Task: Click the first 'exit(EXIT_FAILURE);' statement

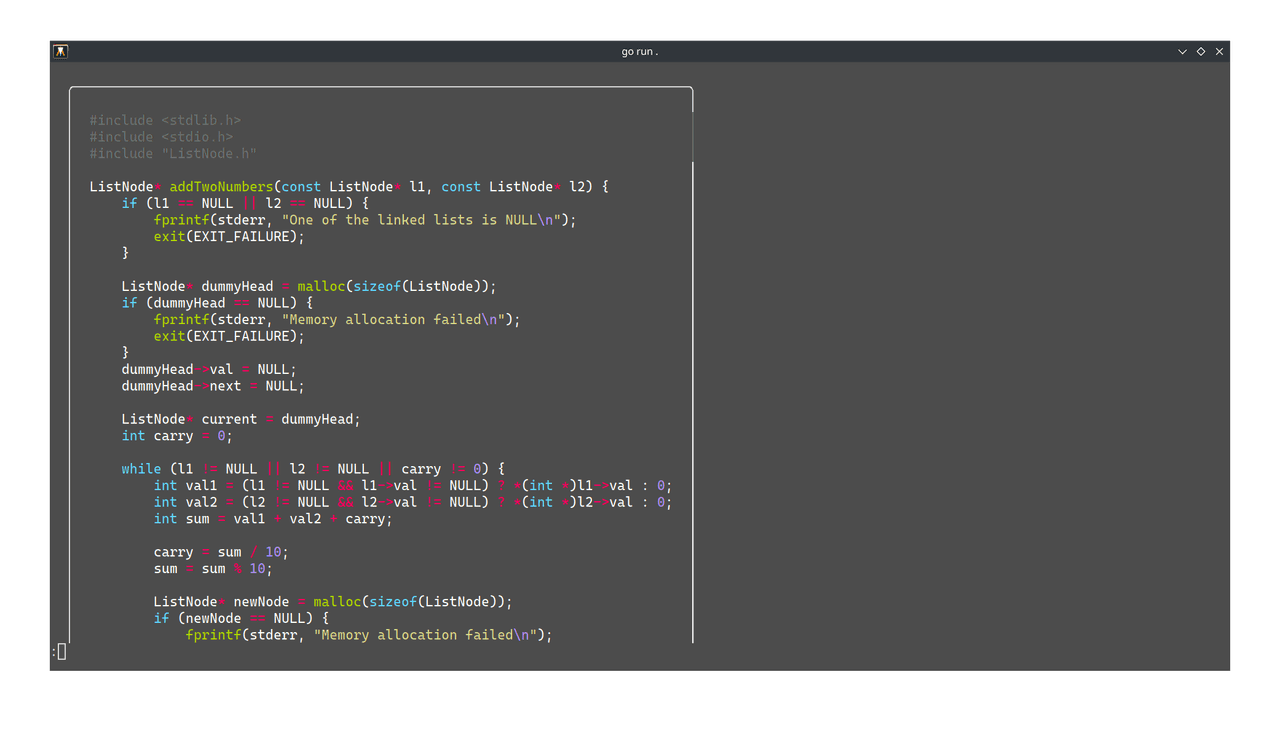Action: [229, 237]
